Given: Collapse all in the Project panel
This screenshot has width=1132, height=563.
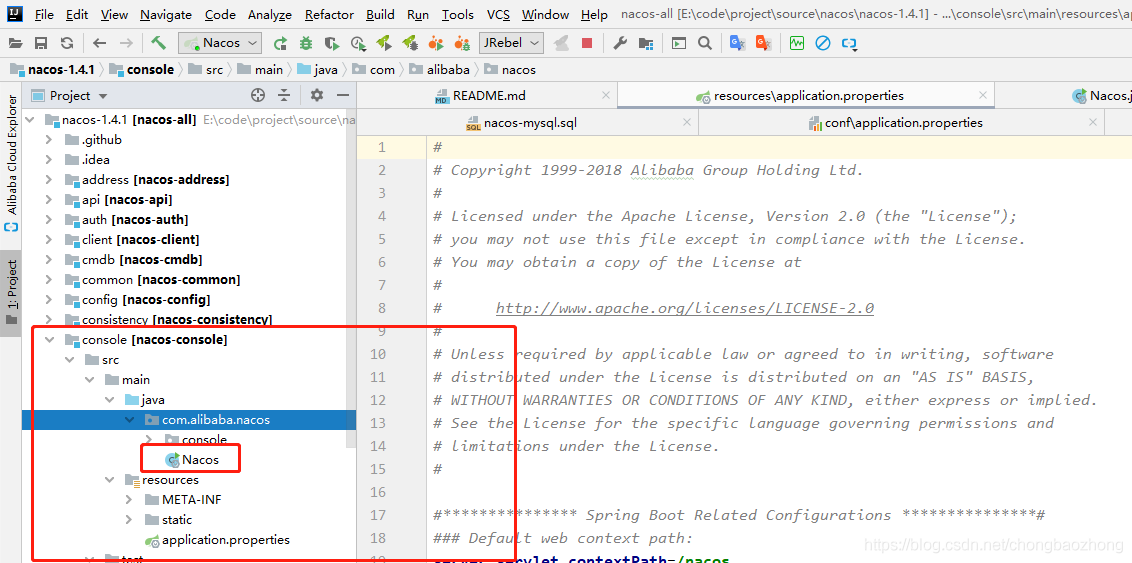Looking at the screenshot, I should tap(284, 95).
